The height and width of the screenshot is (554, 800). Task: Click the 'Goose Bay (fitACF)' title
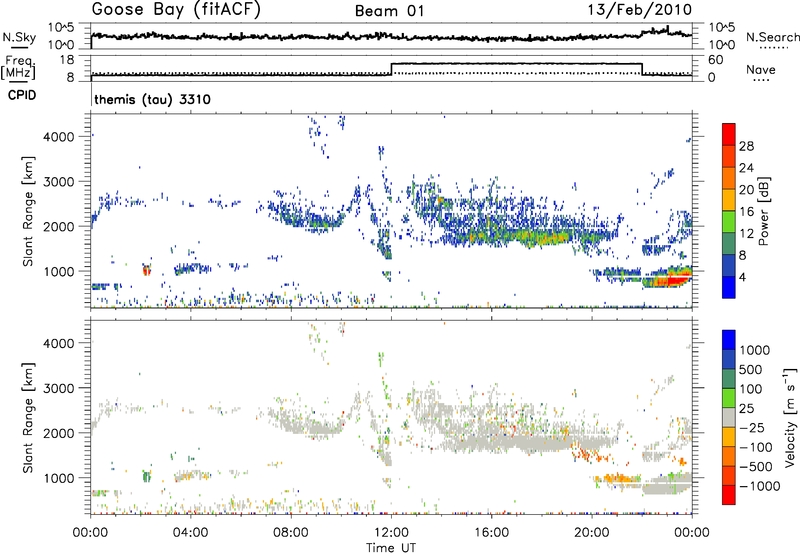[176, 9]
